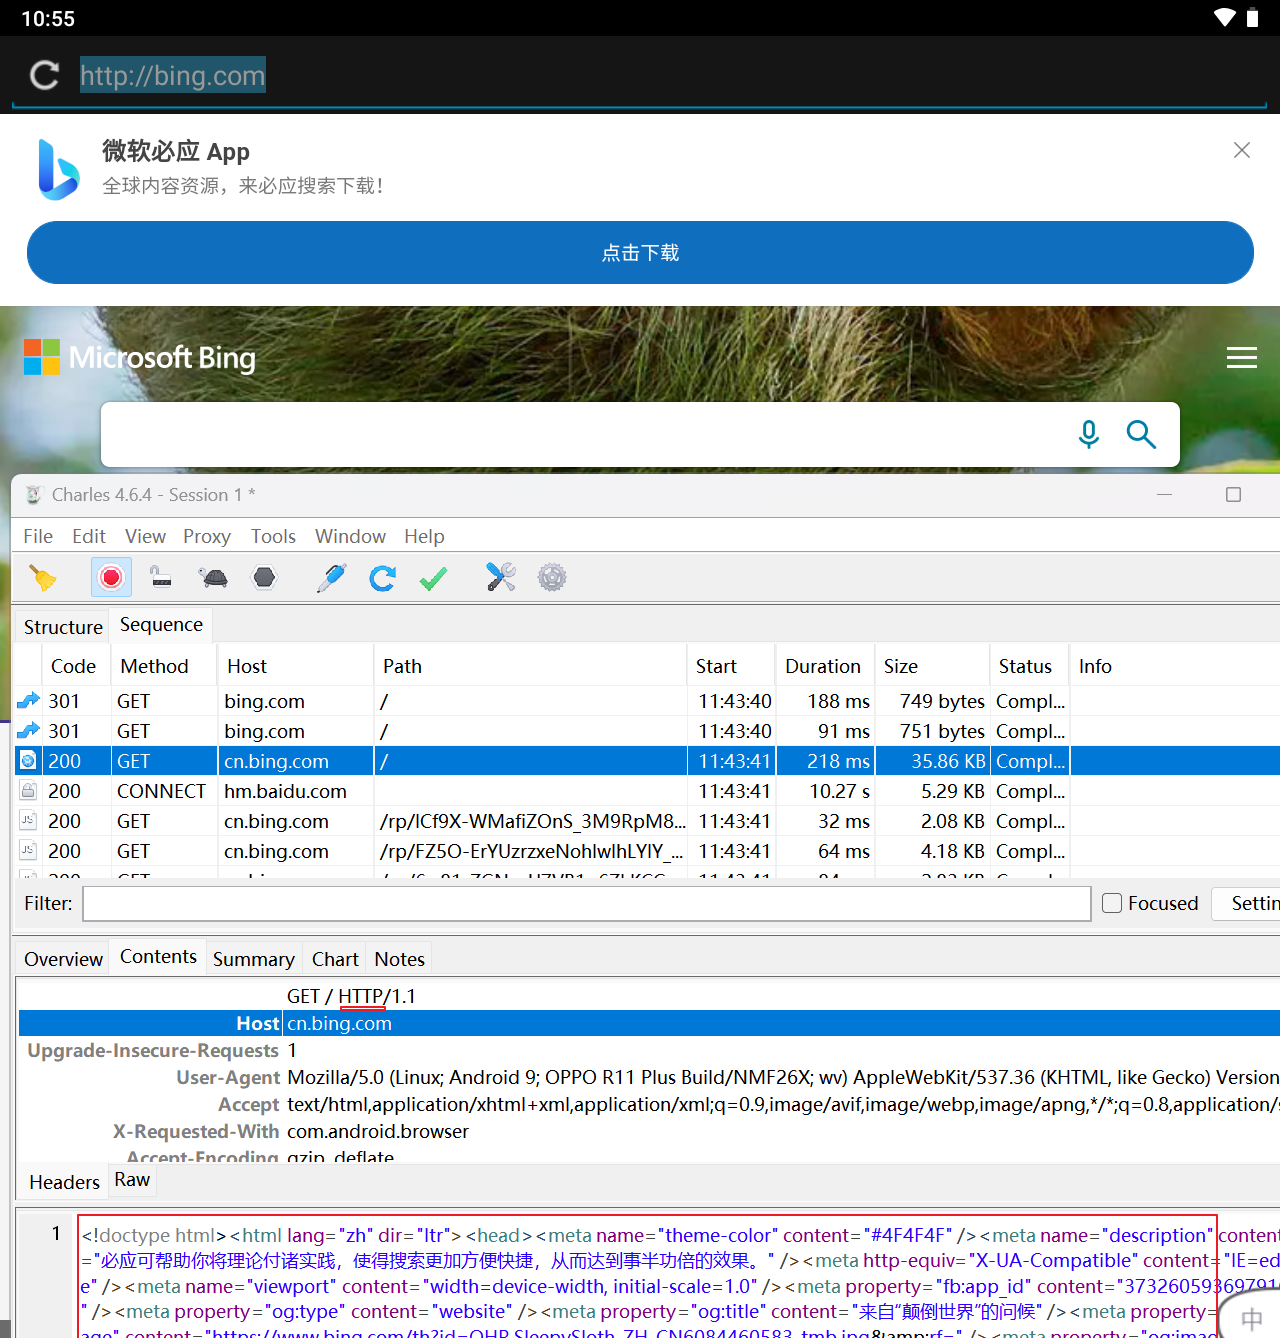1280x1338 pixels.
Task: Open the Tools menu in Charles
Action: click(273, 536)
